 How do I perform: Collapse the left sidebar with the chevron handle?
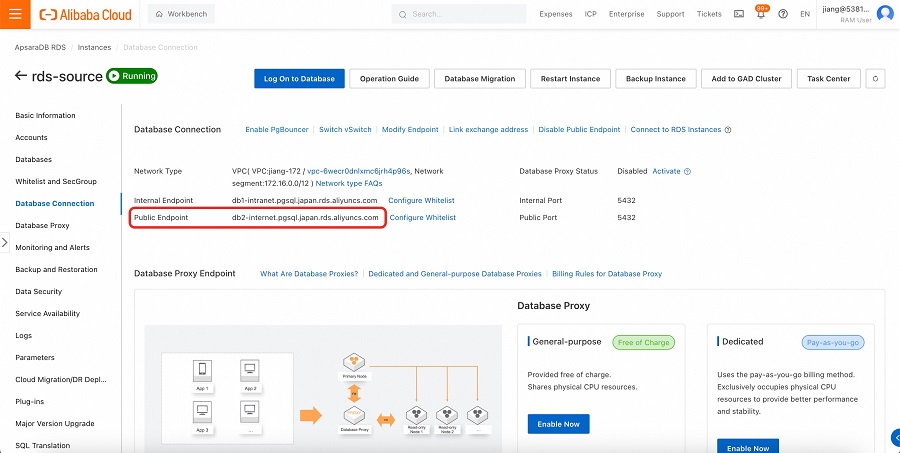click(x=5, y=242)
